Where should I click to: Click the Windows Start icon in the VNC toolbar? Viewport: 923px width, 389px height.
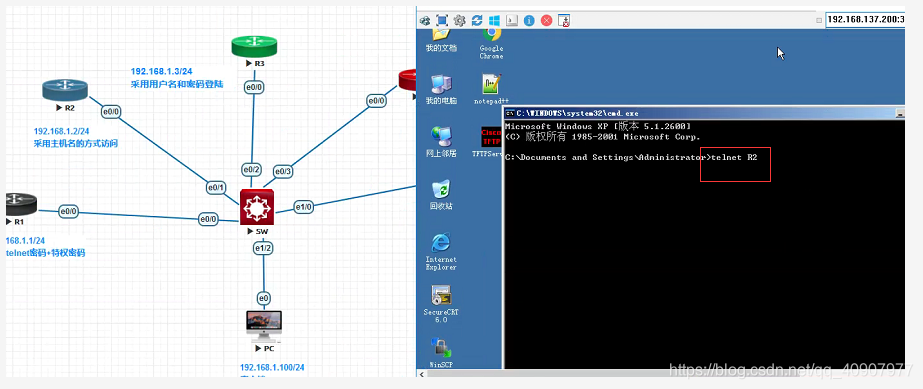pyautogui.click(x=494, y=21)
